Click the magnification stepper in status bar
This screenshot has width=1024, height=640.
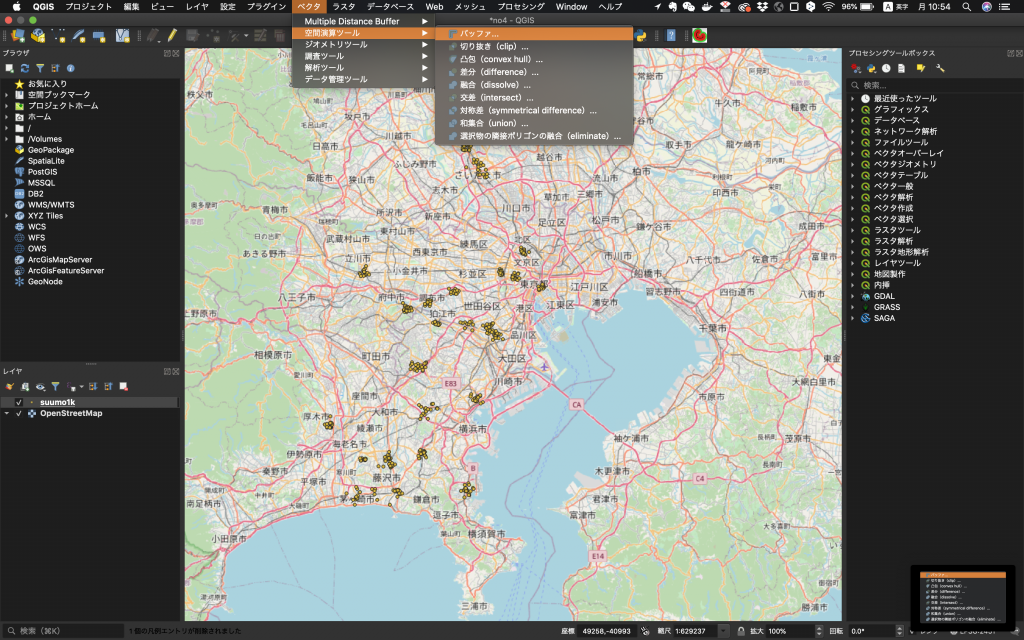(819, 631)
